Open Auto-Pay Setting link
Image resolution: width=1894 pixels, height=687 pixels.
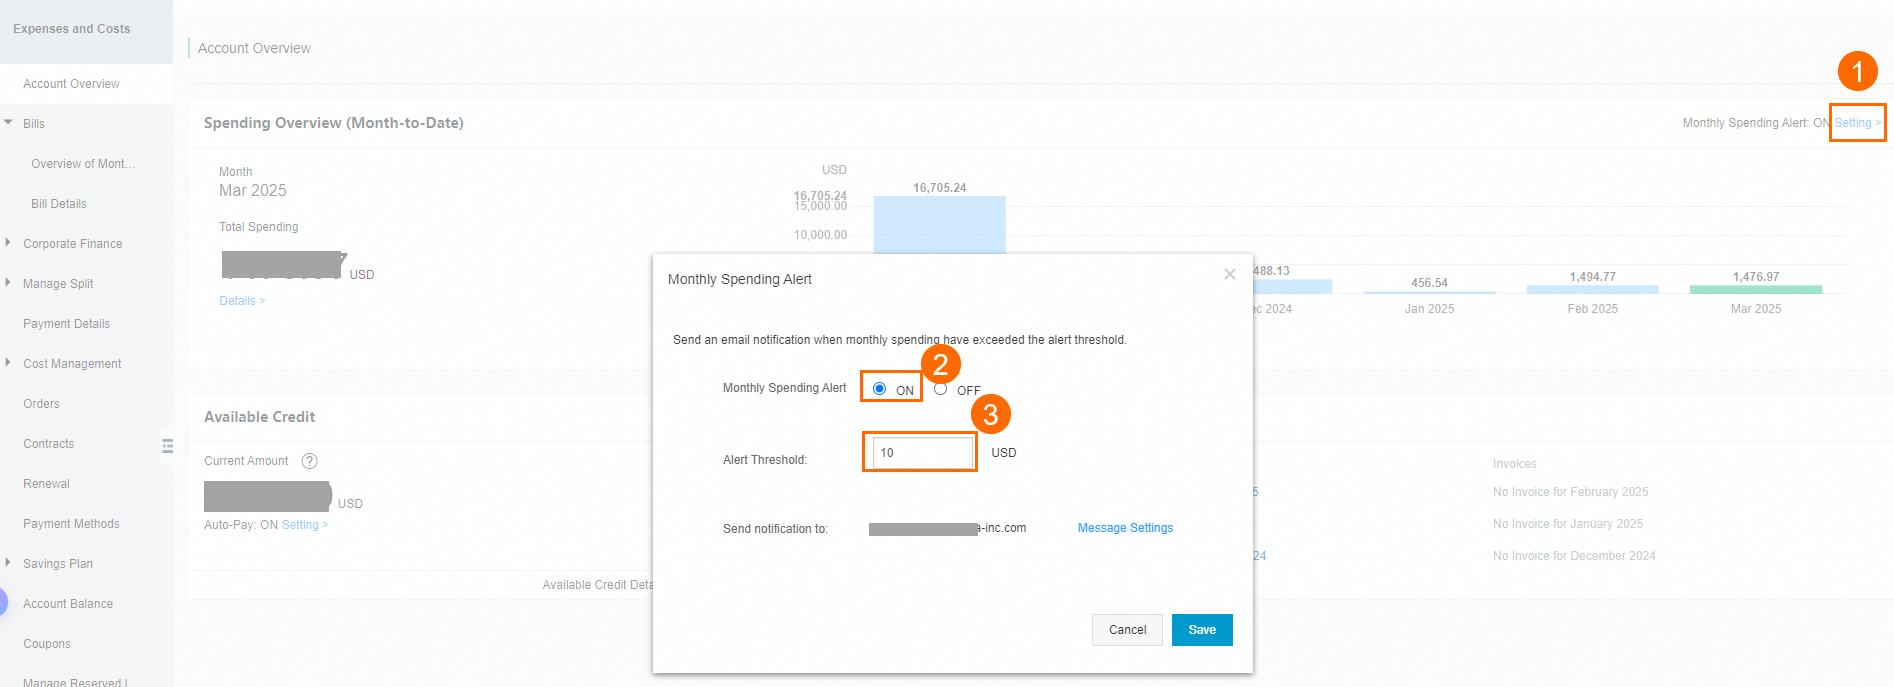304,525
